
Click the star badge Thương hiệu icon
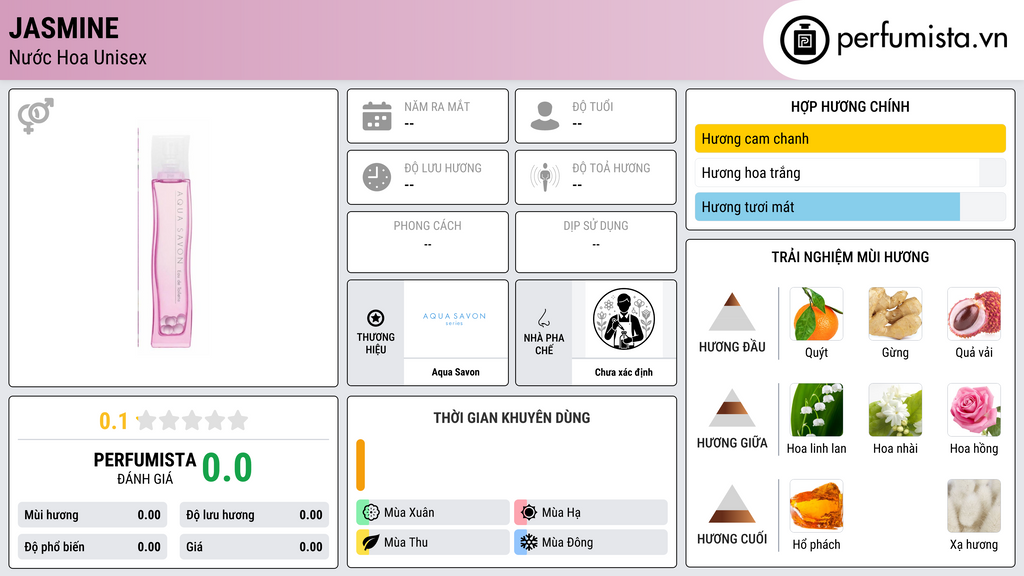(x=376, y=318)
